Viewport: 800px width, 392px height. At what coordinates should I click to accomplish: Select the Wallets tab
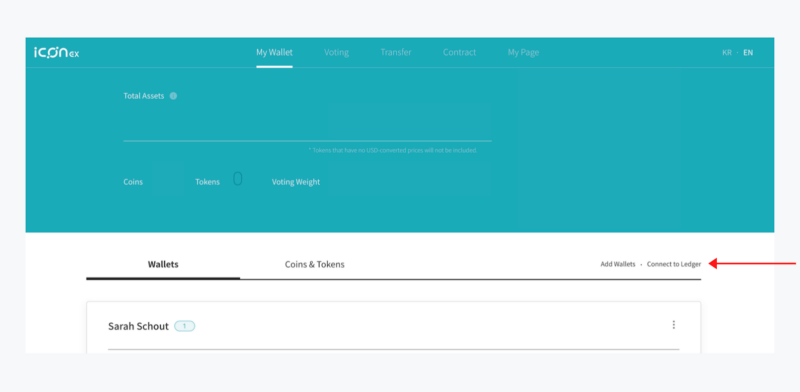pos(163,264)
